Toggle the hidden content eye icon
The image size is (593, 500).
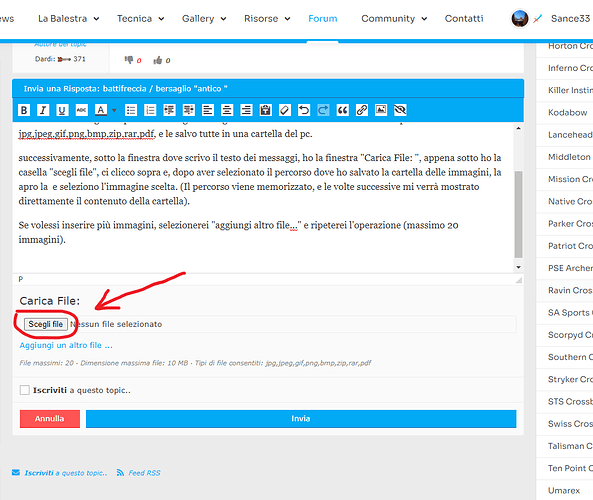click(400, 110)
